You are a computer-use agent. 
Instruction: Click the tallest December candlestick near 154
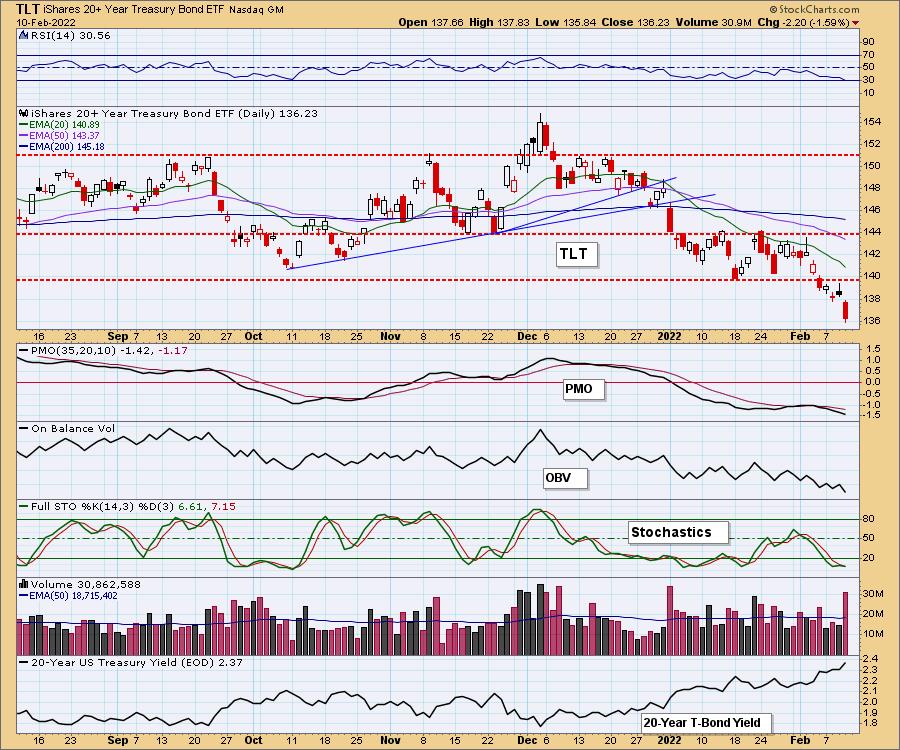540,133
